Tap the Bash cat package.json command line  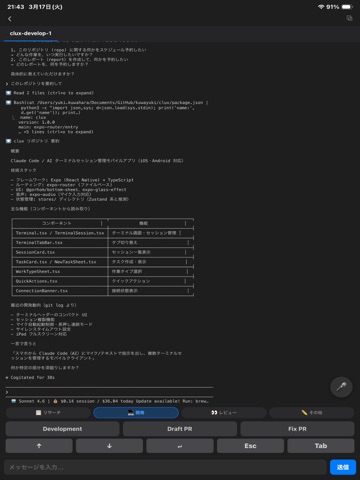pyautogui.click(x=107, y=103)
